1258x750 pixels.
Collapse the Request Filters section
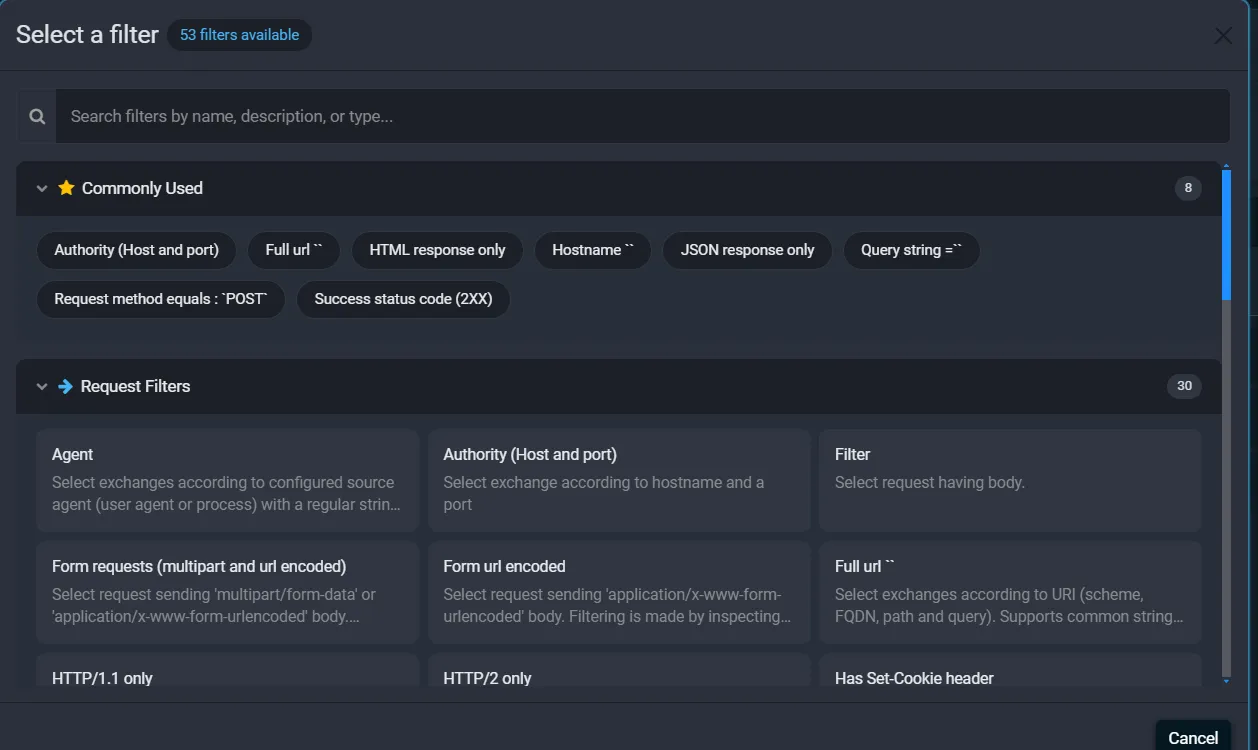click(x=42, y=386)
